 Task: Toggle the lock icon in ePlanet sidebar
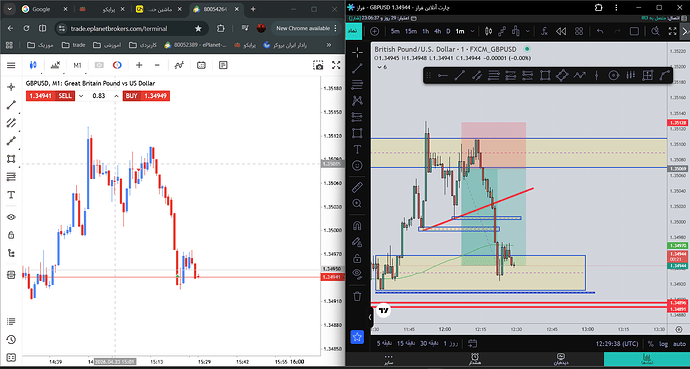(11, 235)
